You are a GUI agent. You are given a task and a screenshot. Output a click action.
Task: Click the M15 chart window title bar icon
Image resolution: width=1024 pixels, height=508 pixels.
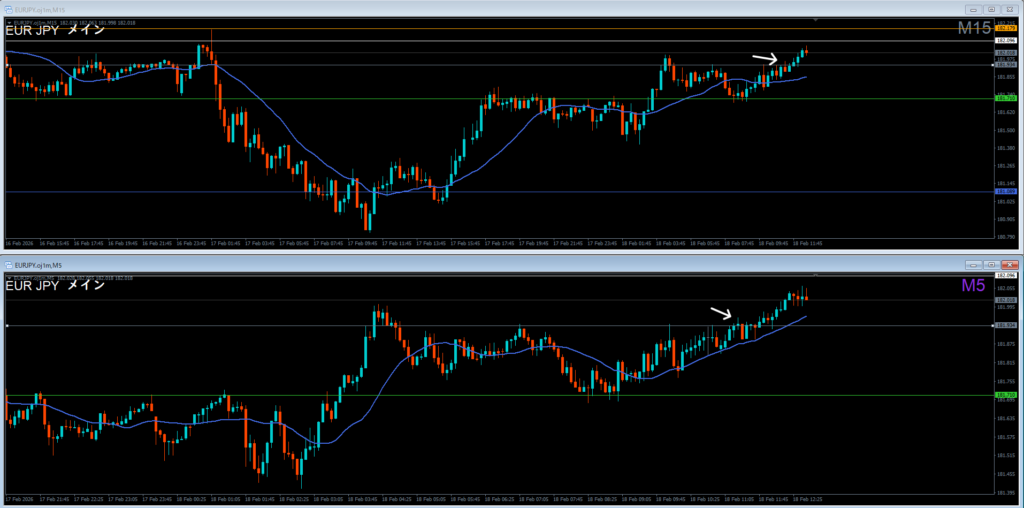pos(10,8)
